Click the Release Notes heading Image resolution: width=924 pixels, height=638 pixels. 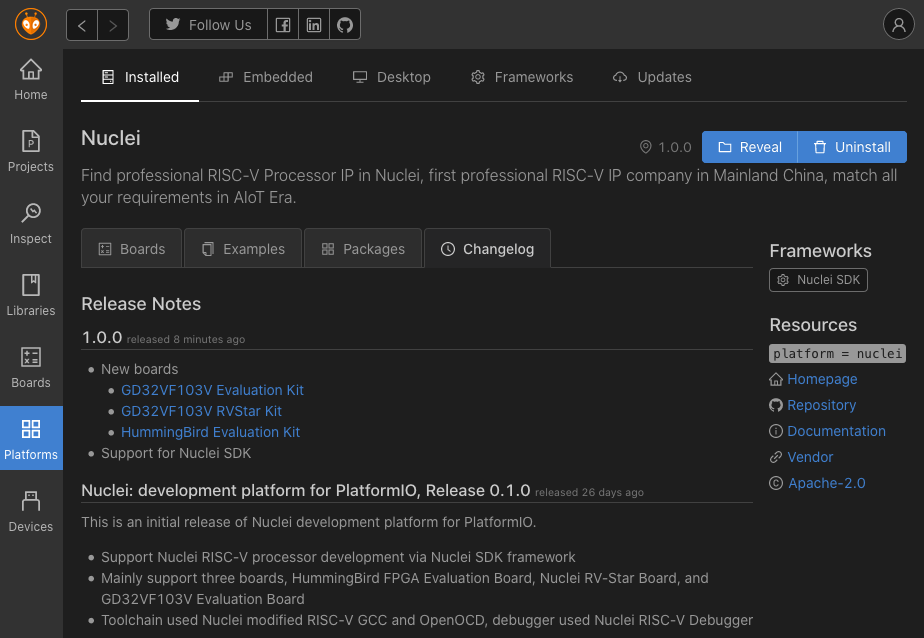pyautogui.click(x=141, y=304)
